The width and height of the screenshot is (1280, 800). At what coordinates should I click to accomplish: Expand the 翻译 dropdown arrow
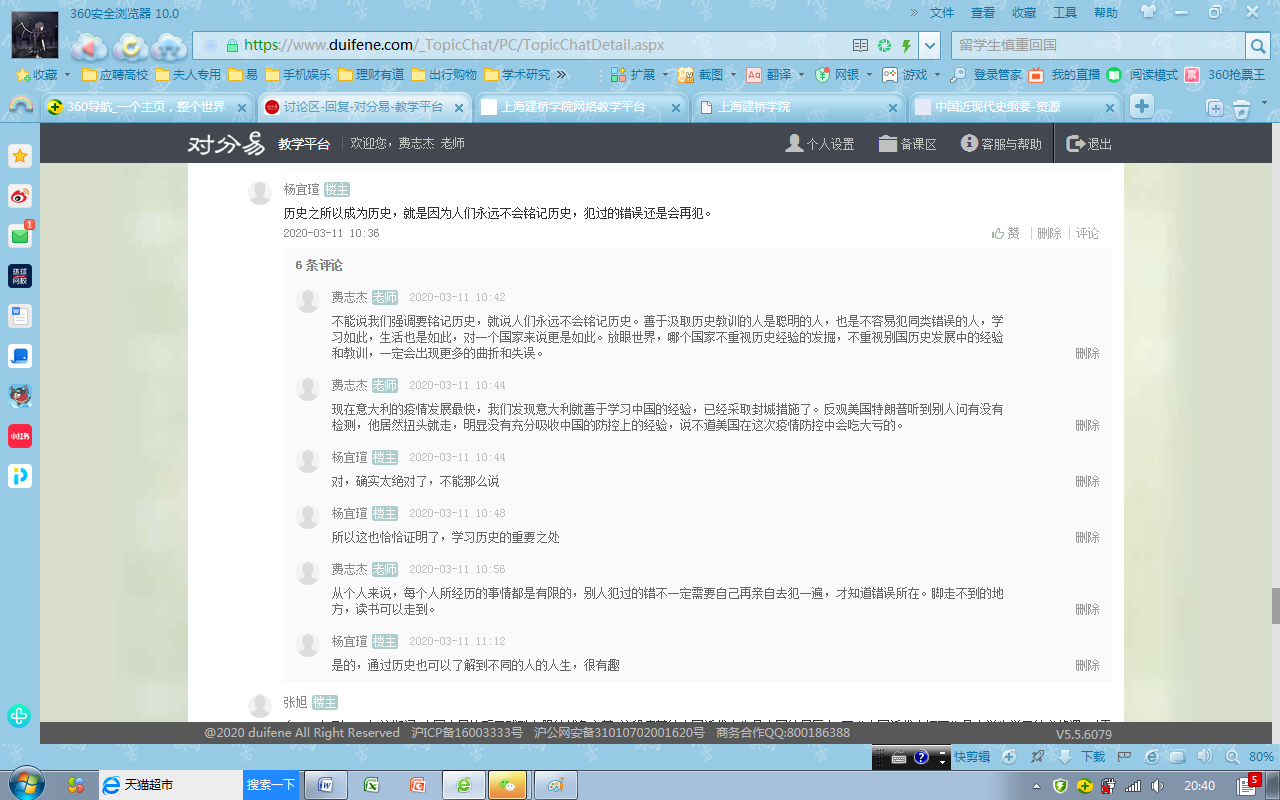tap(802, 75)
